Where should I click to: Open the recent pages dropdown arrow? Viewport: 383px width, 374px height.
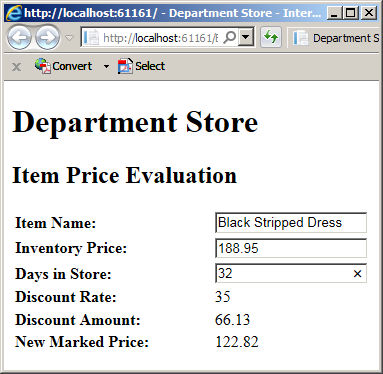click(x=69, y=38)
